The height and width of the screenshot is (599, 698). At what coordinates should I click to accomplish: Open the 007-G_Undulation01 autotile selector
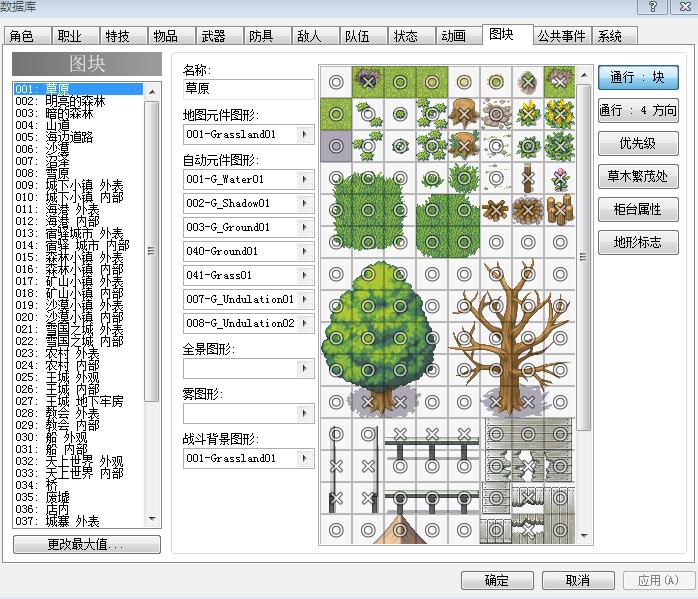click(305, 300)
